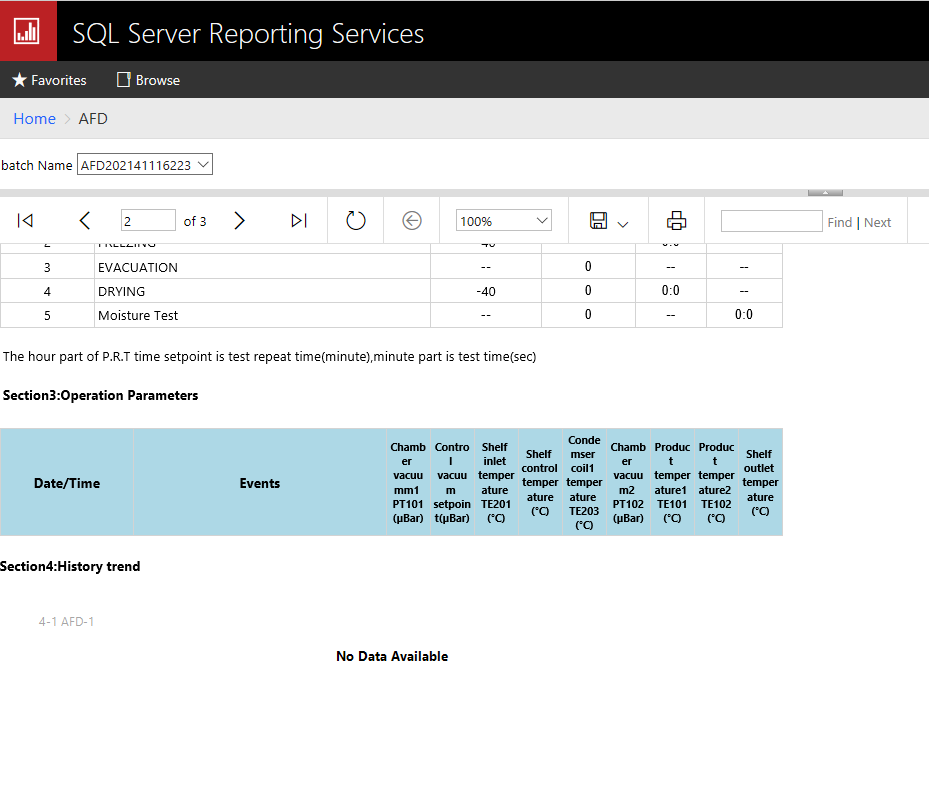The image size is (929, 797).
Task: Open Favorites star menu
Action: click(x=49, y=80)
